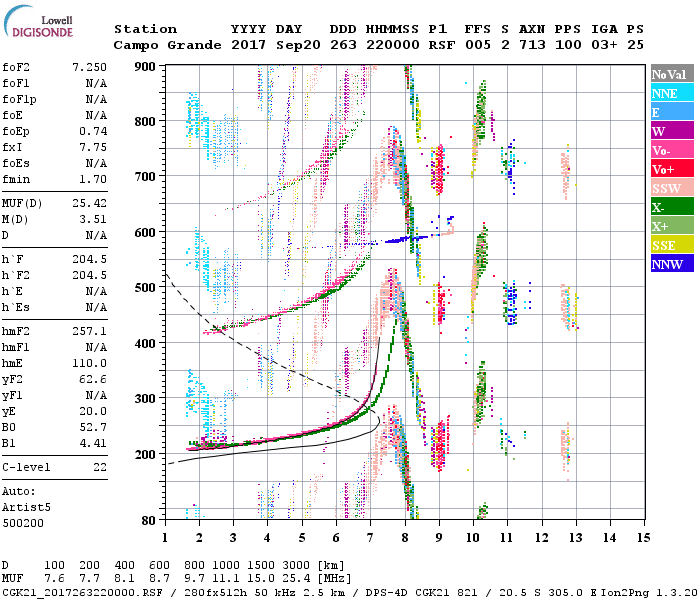This screenshot has height=600, width=700.
Task: Select the SSW legend swatch
Action: pyautogui.click(x=672, y=188)
